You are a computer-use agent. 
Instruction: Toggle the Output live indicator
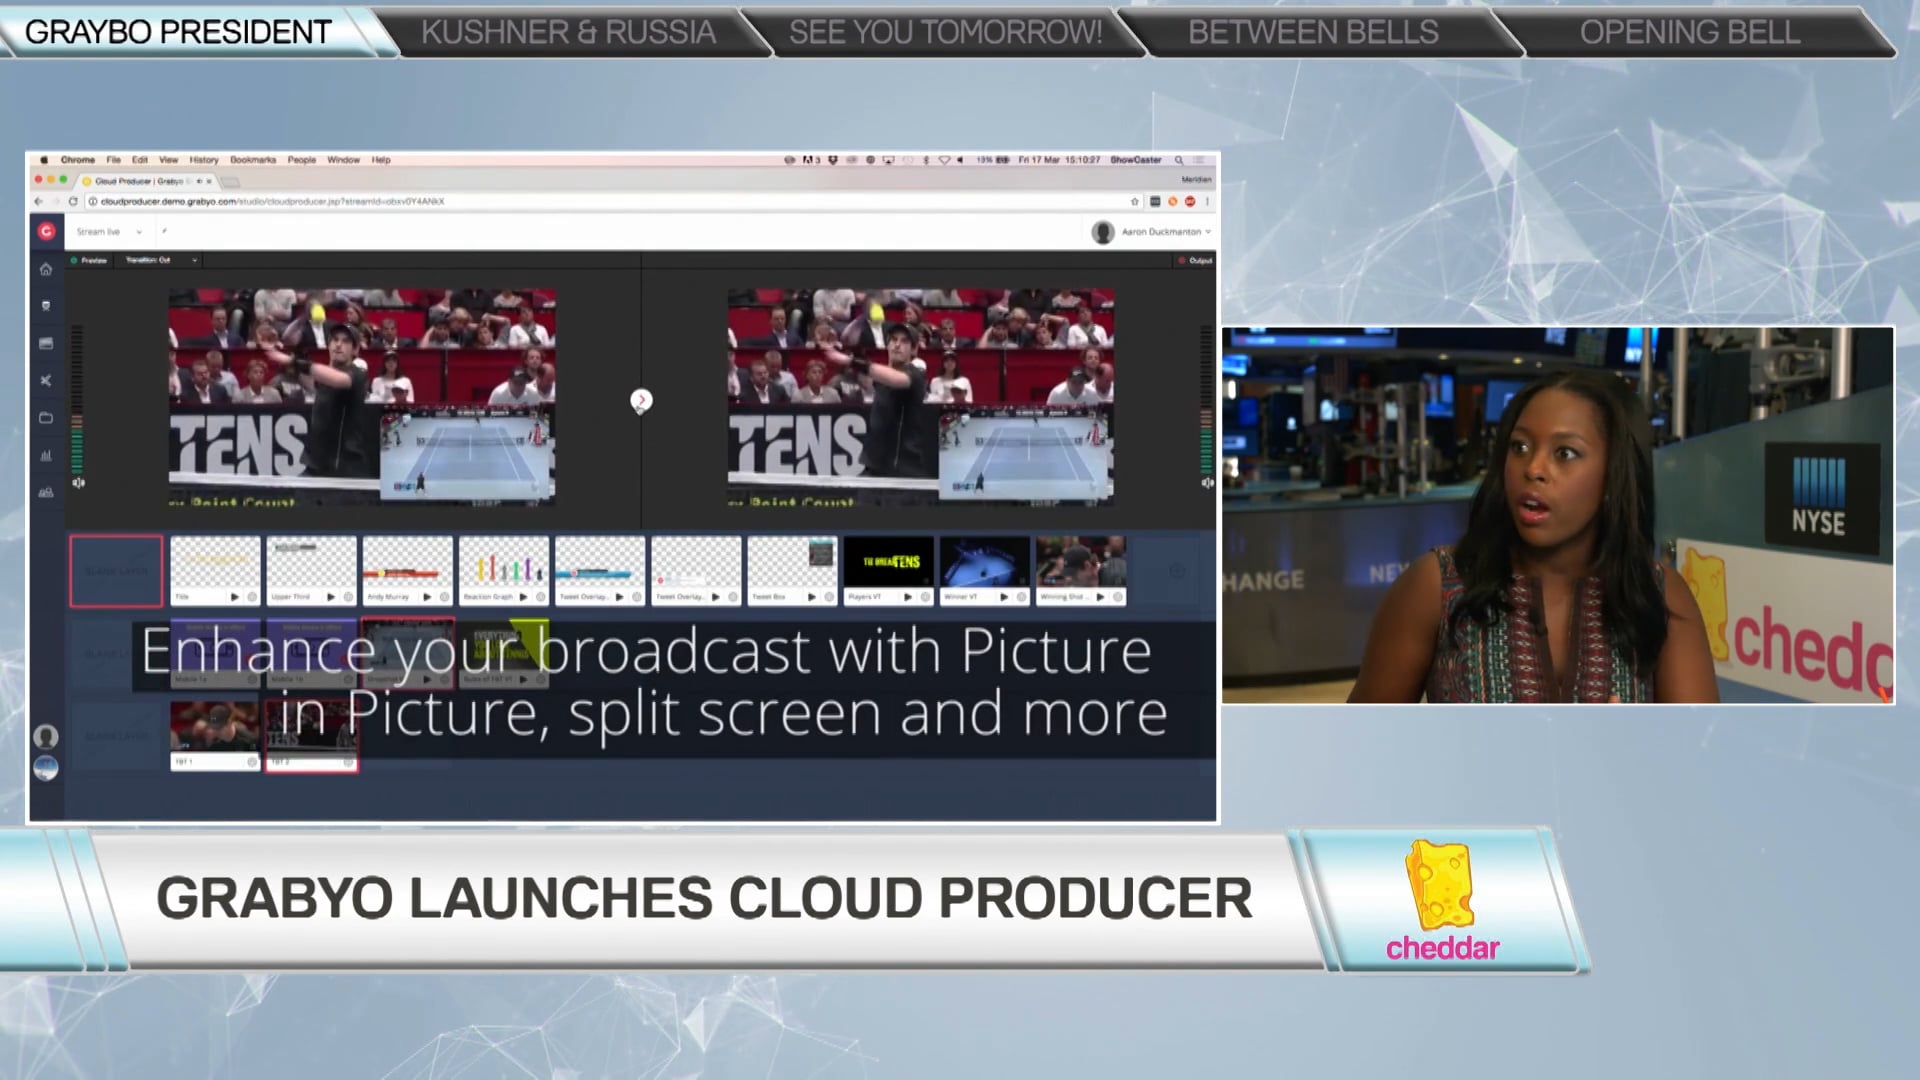coord(1182,262)
